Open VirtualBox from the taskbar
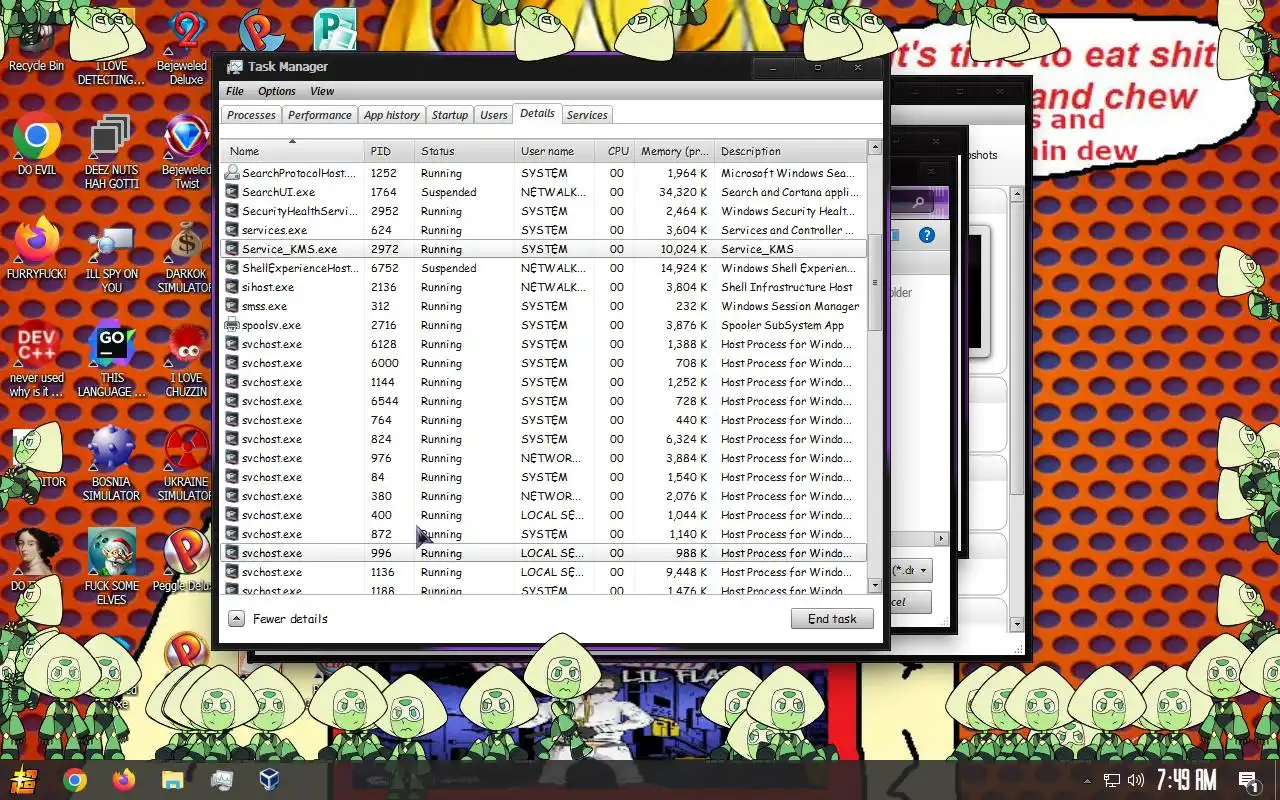1280x800 pixels. 270,780
